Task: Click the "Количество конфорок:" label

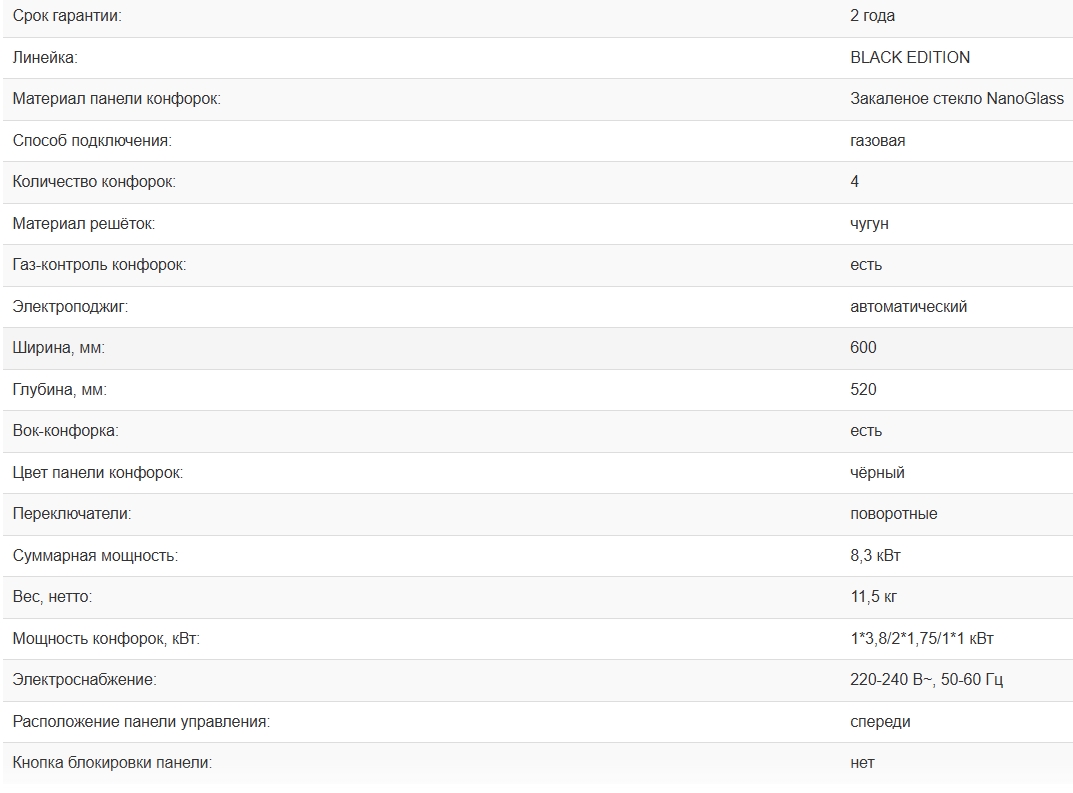Action: (94, 182)
